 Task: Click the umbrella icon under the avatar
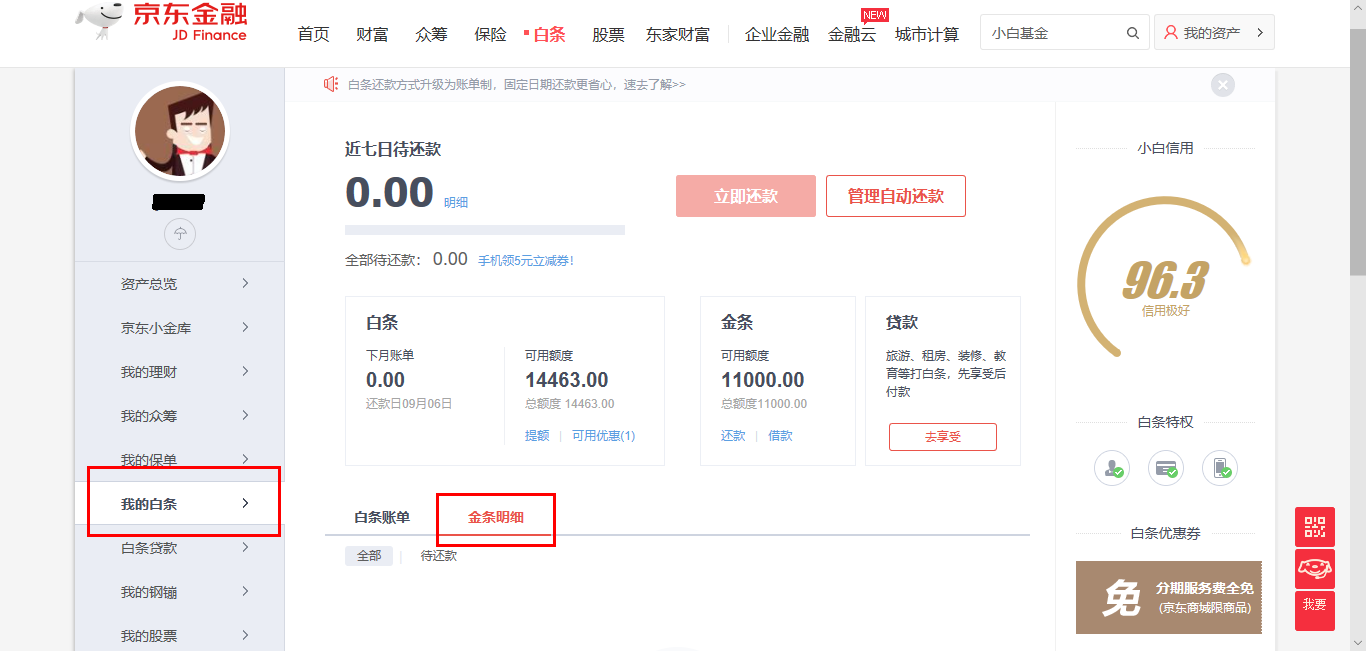(x=180, y=234)
